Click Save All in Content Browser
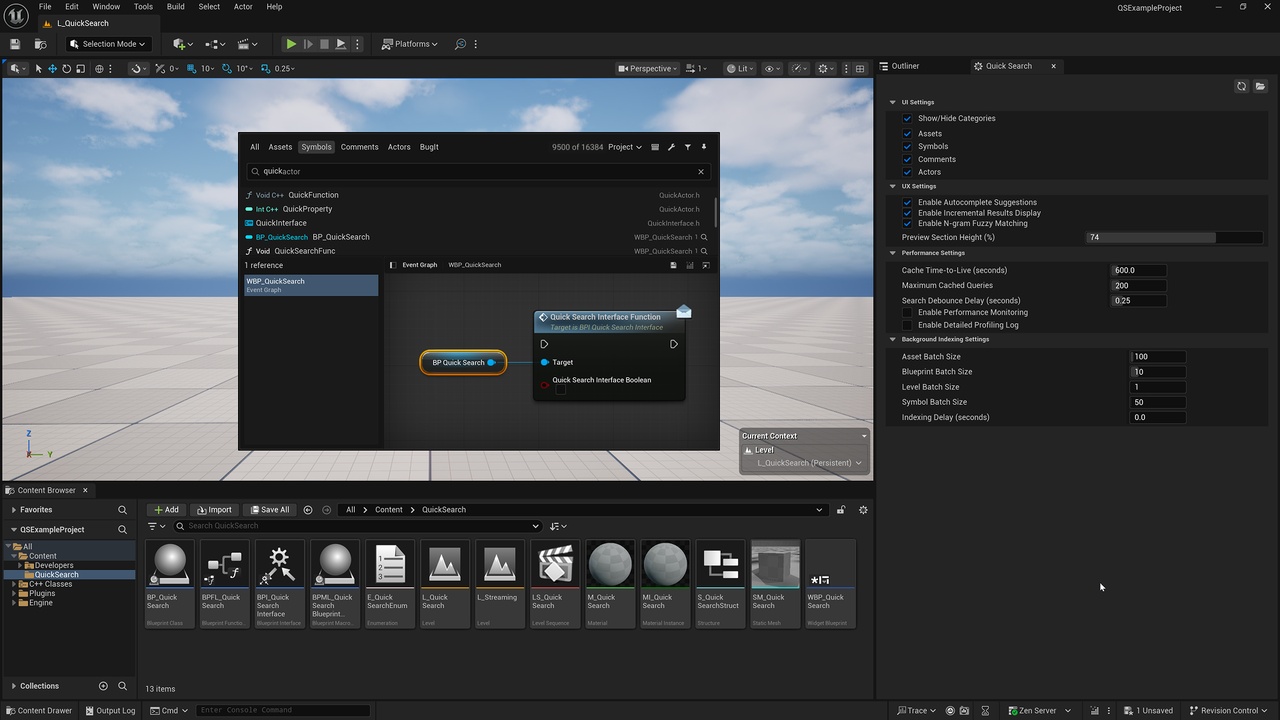 [x=270, y=510]
